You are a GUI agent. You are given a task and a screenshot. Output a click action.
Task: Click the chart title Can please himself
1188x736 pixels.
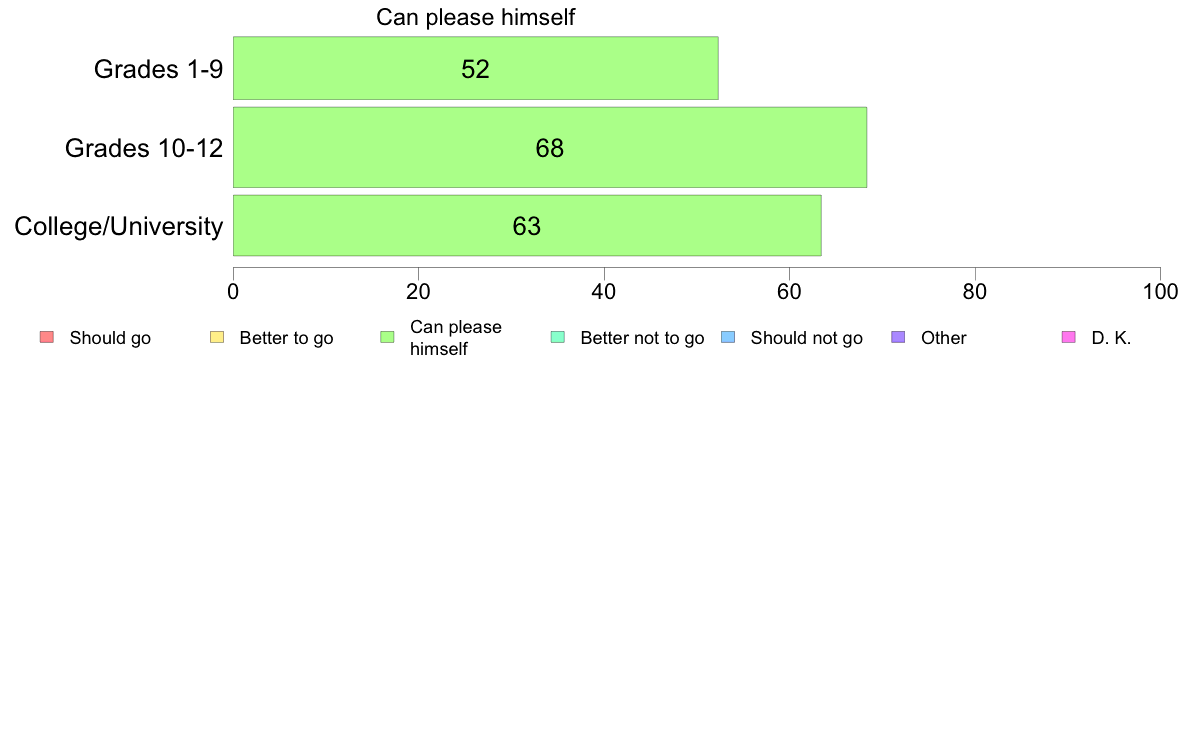(x=476, y=17)
